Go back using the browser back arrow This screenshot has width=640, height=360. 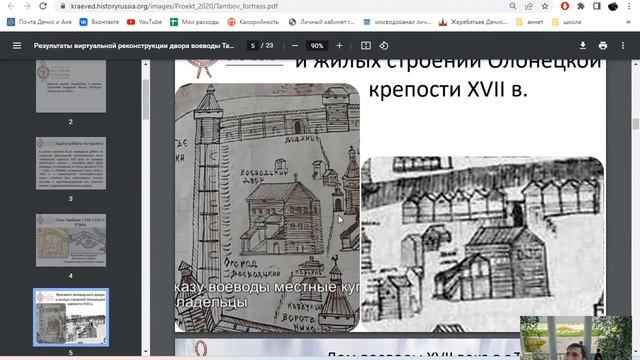(x=11, y=6)
